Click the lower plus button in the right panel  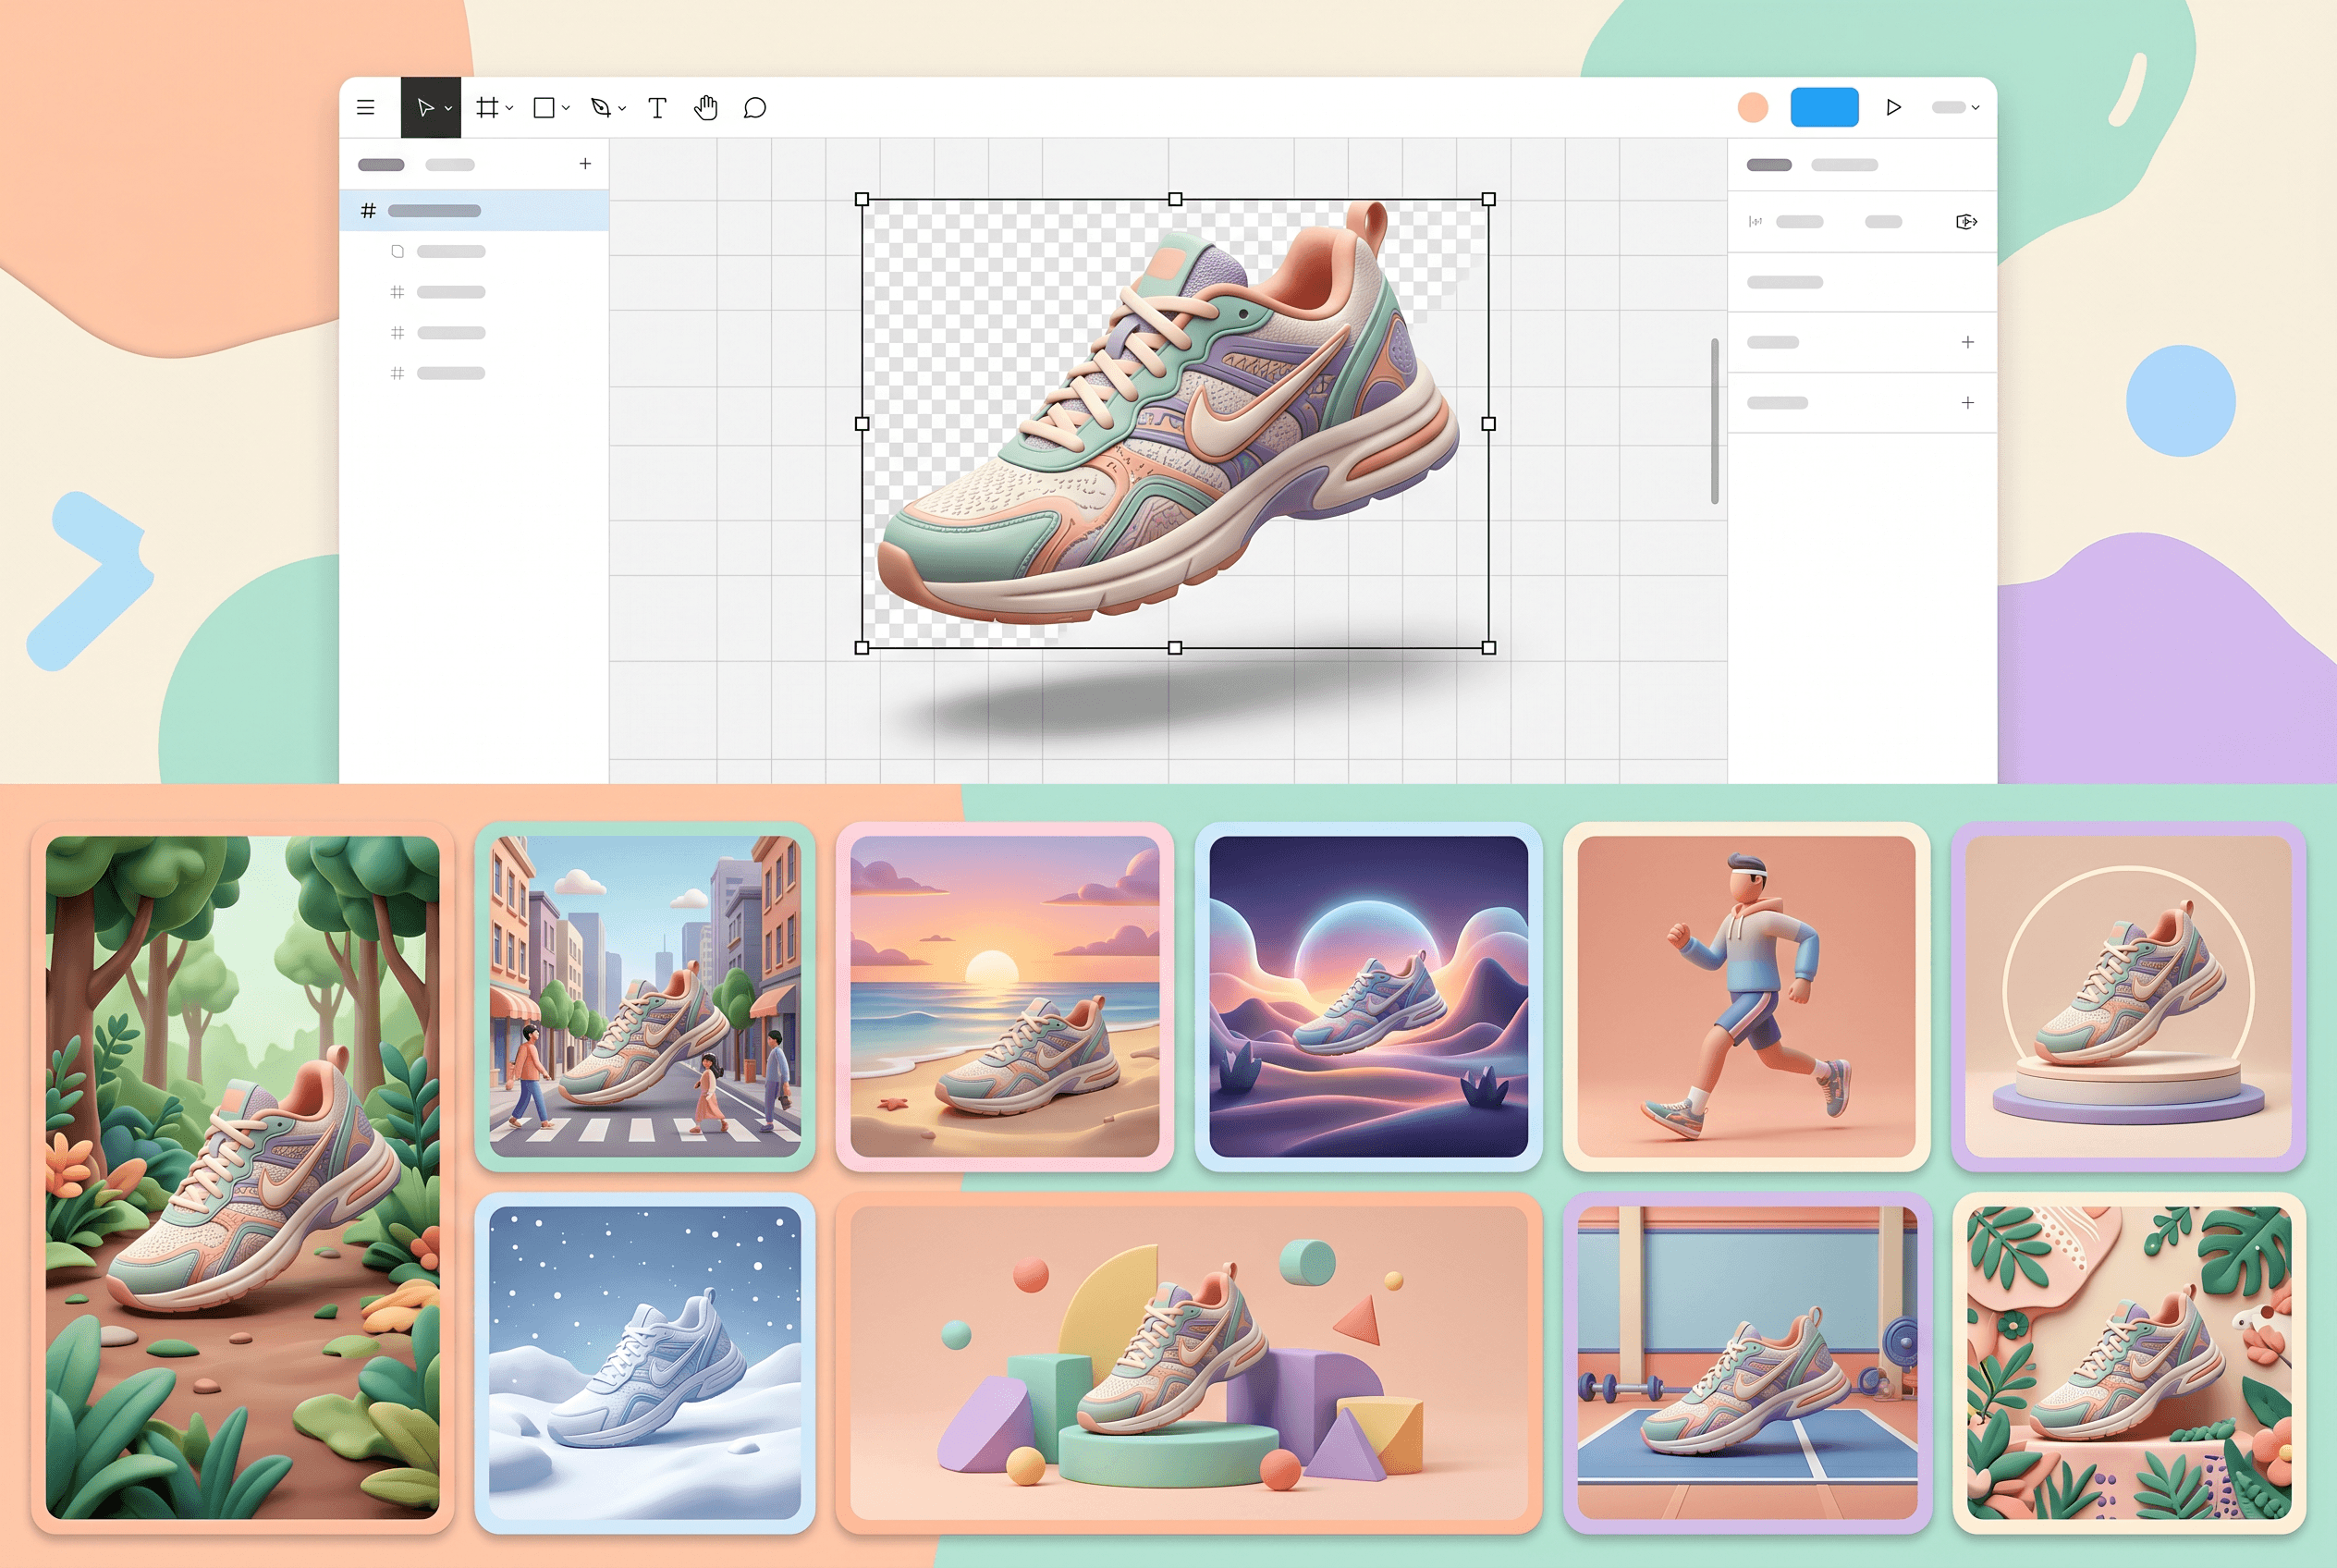click(1967, 402)
